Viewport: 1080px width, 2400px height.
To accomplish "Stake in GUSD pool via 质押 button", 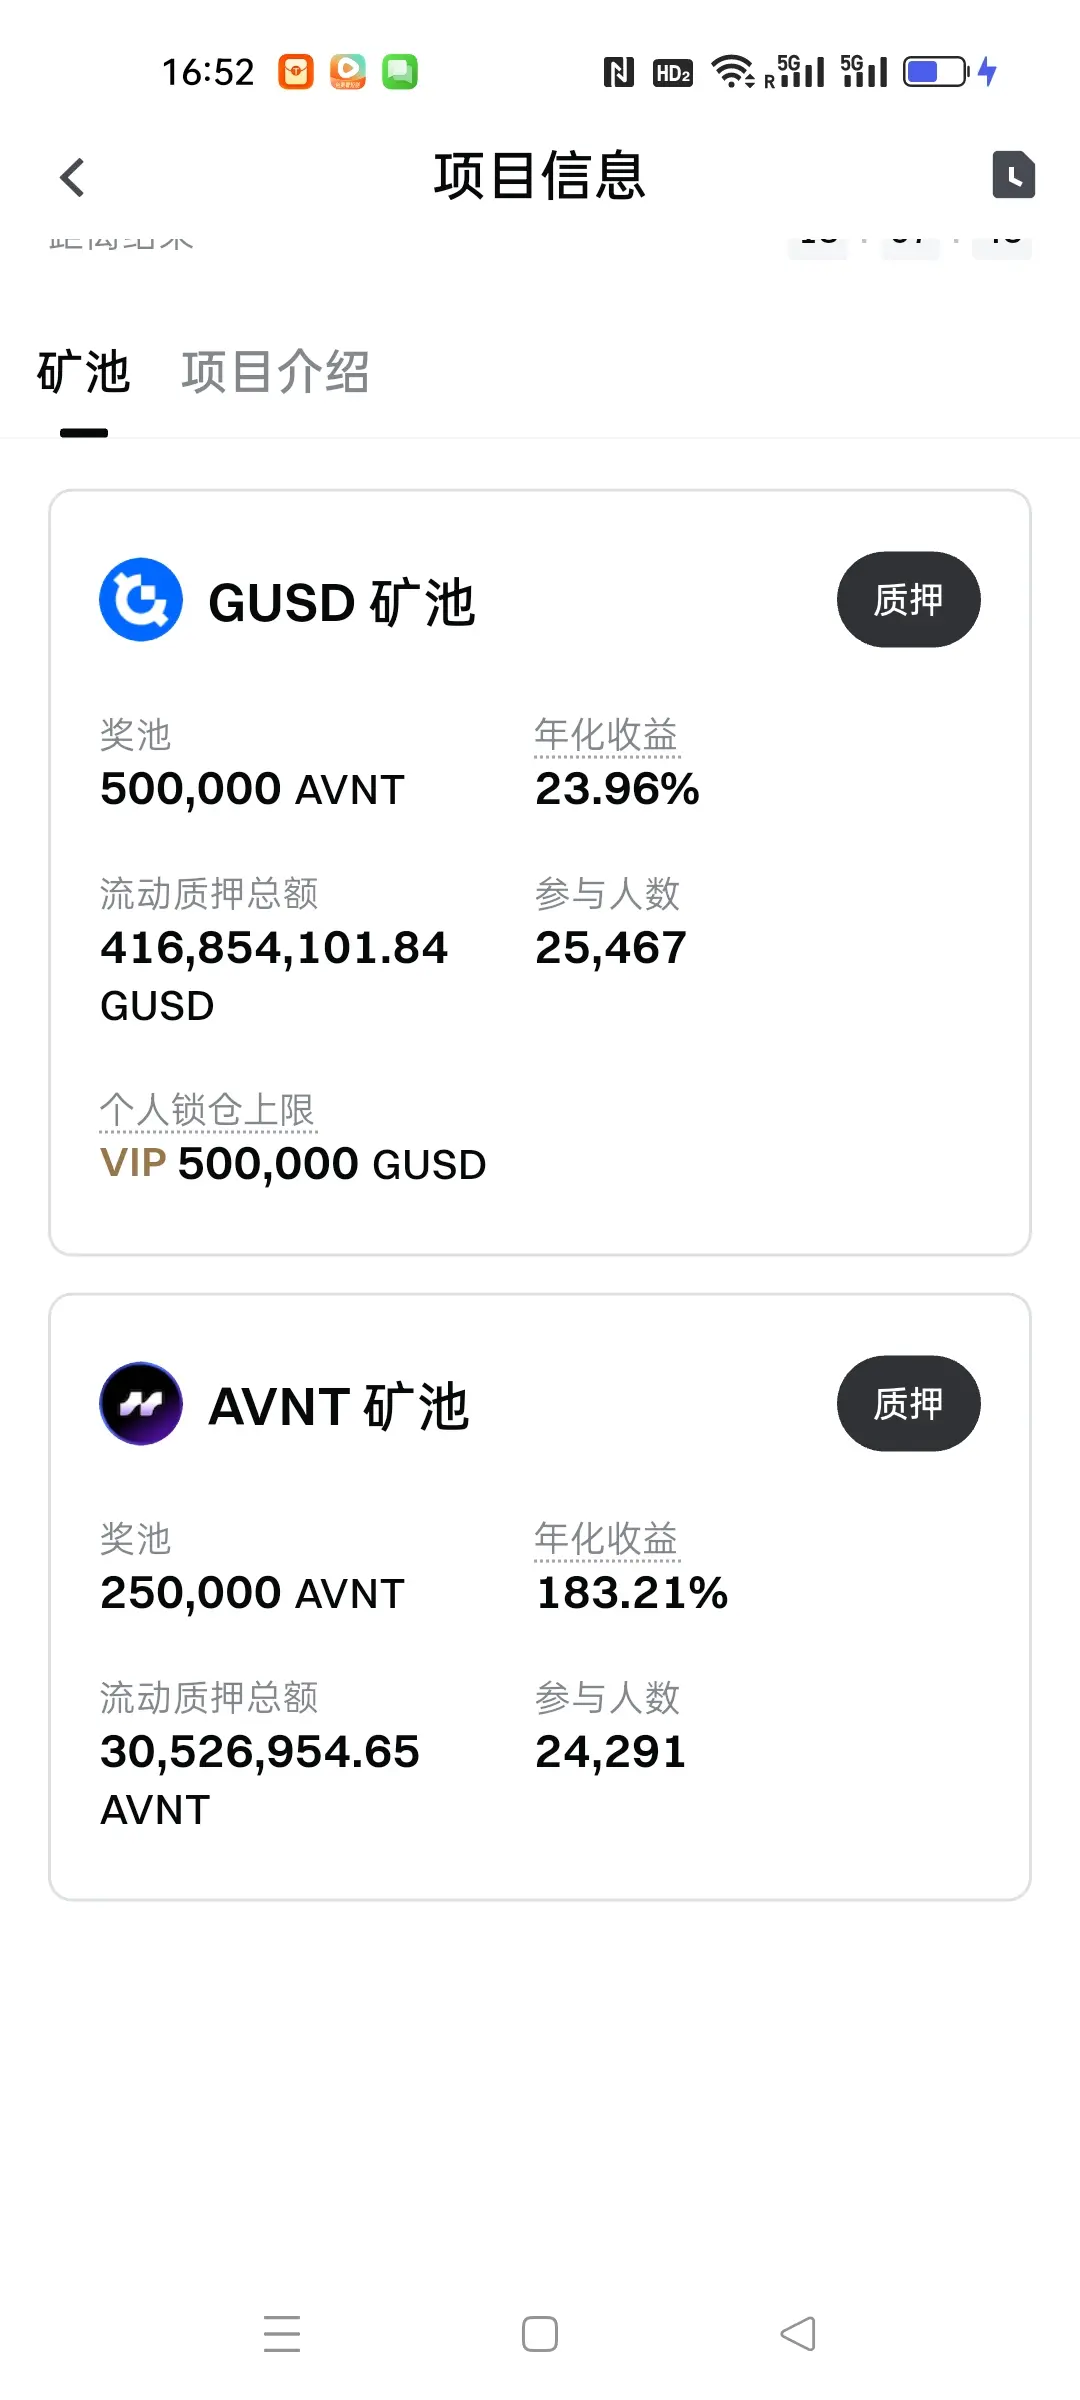I will [x=908, y=600].
